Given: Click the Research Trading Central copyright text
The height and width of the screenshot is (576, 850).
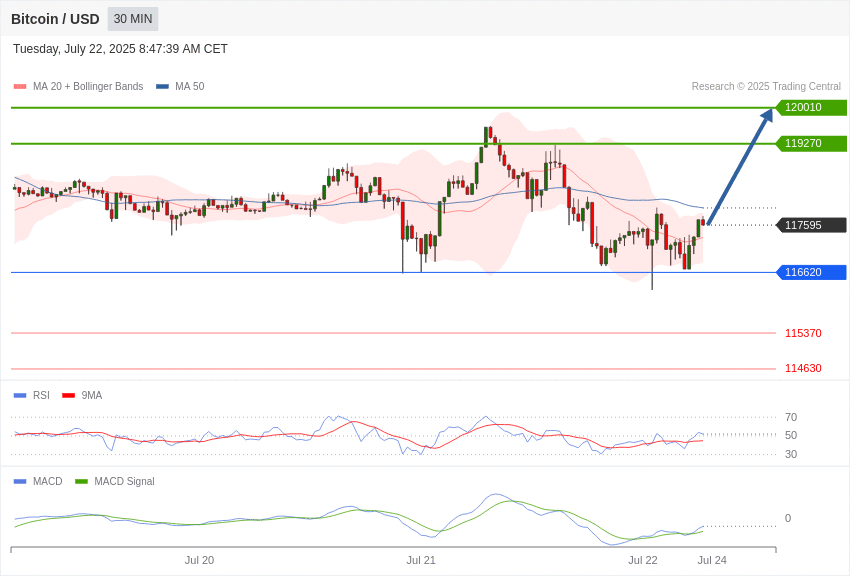Looking at the screenshot, I should (766, 87).
